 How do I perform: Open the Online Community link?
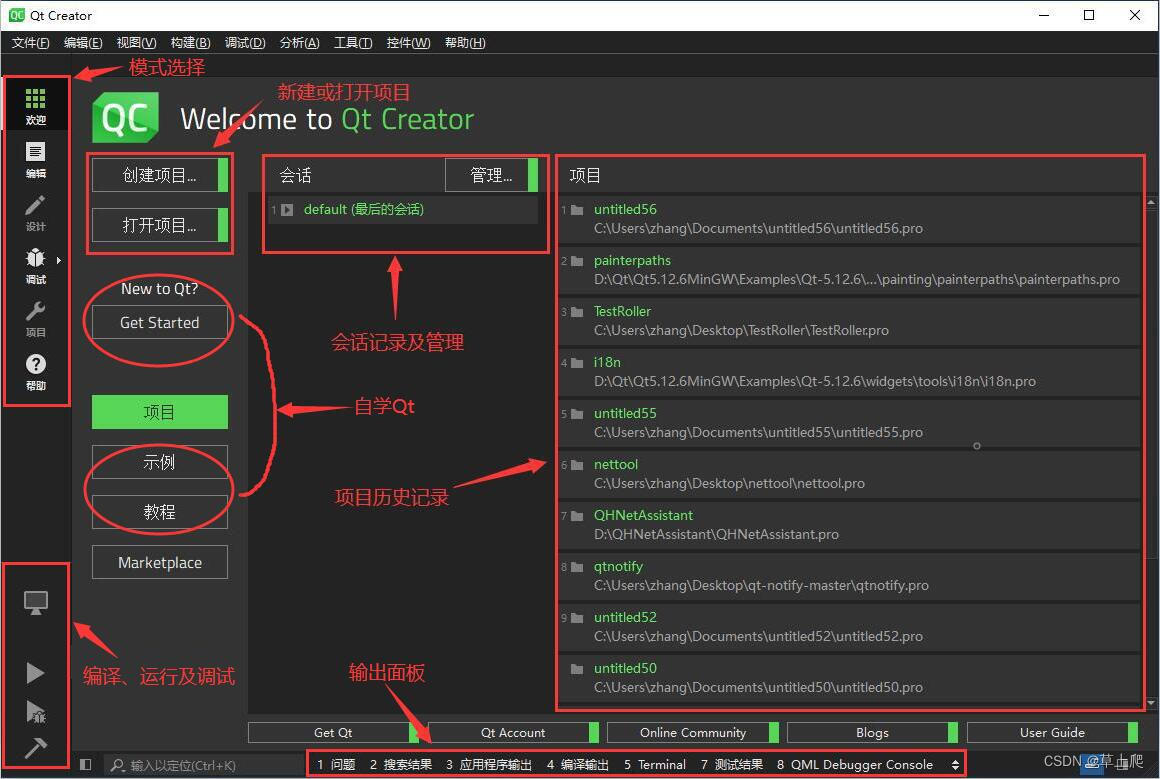tap(692, 732)
